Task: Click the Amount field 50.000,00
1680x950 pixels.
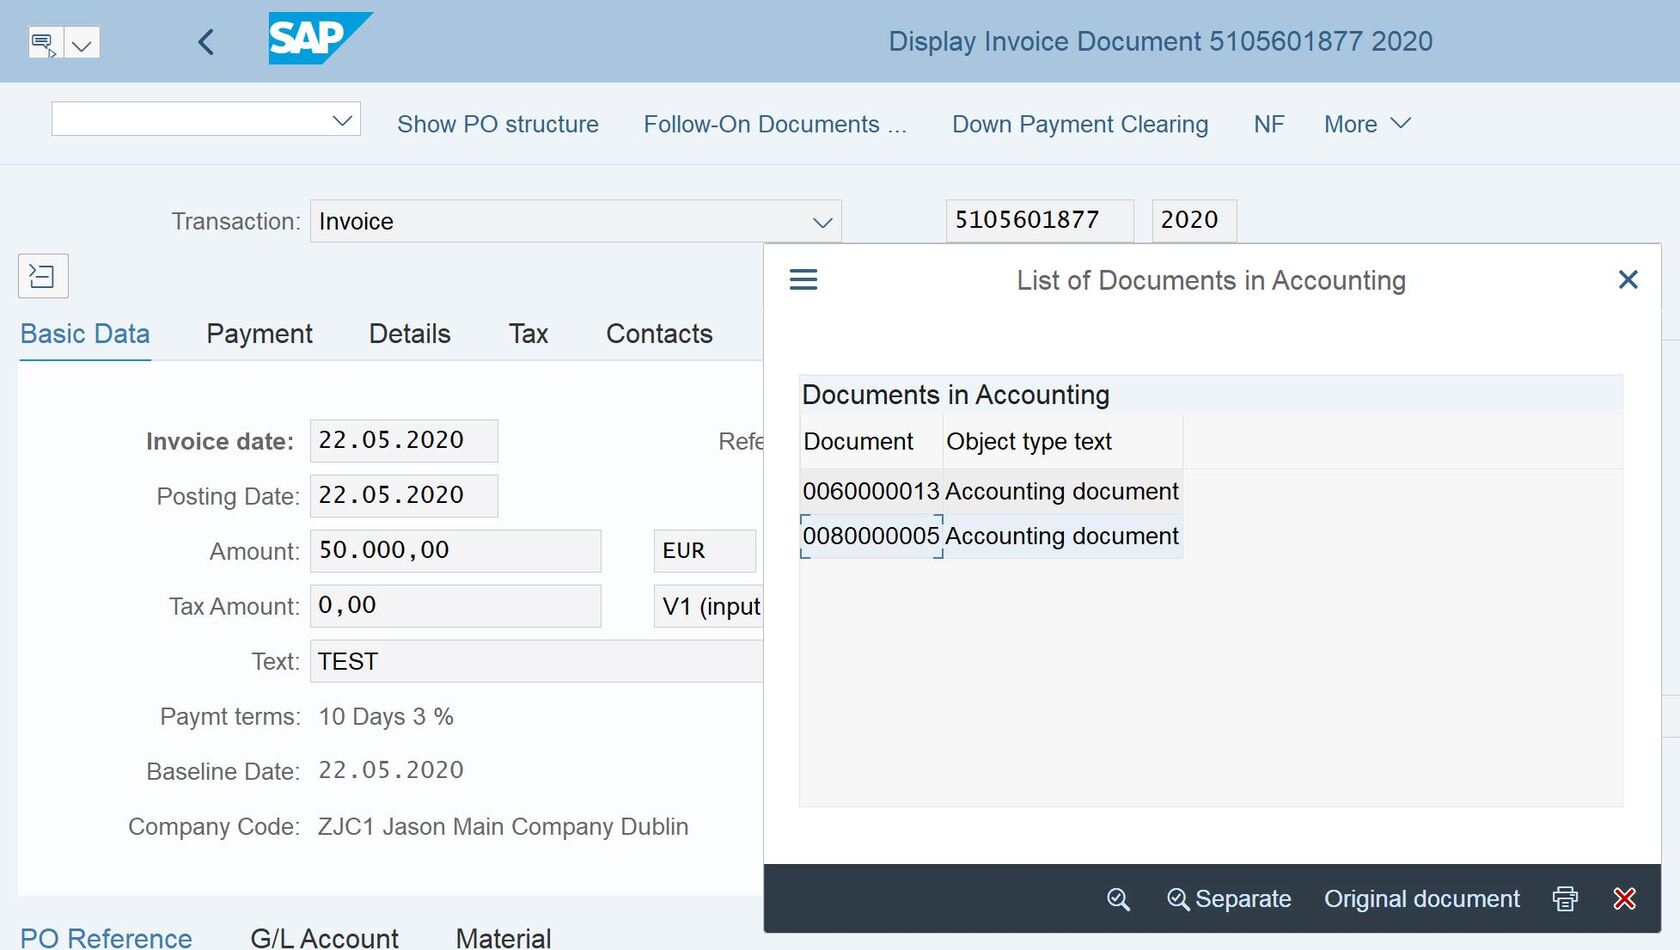Action: pyautogui.click(x=455, y=551)
